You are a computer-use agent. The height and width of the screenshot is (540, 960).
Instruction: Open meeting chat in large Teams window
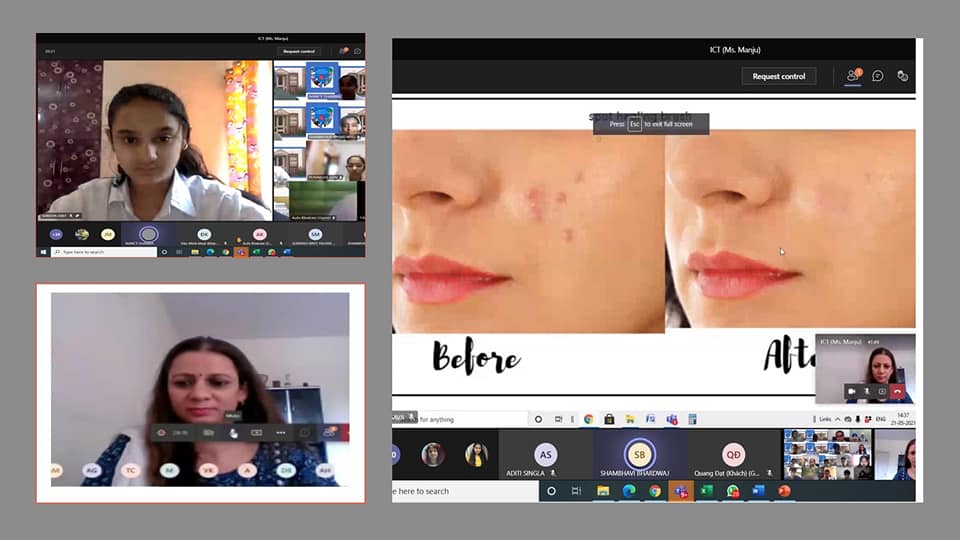click(x=877, y=76)
